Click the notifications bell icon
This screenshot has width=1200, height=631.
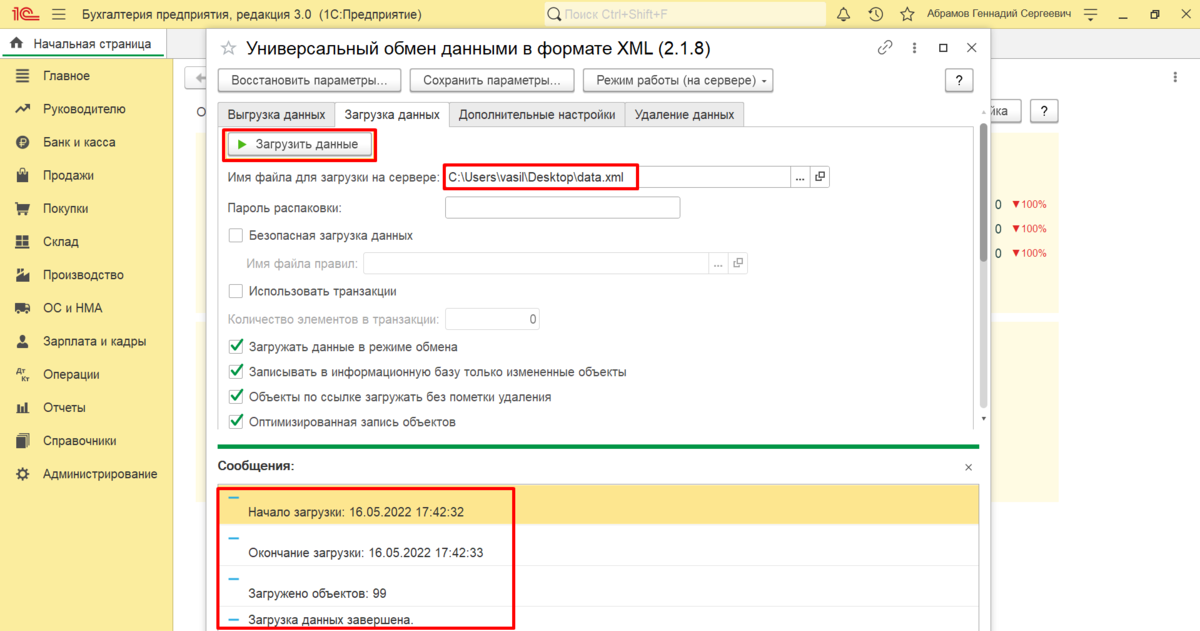[843, 15]
